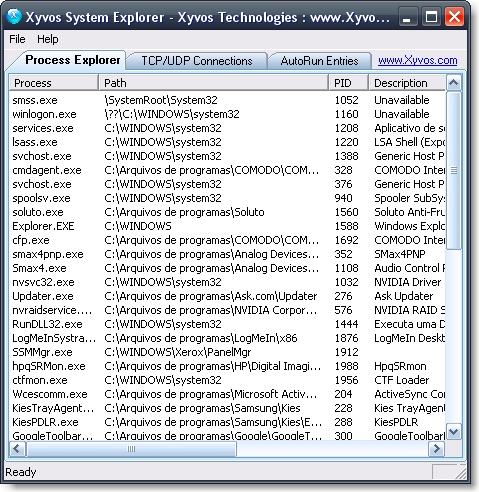Switch to the Process Explorer tab

(72, 60)
